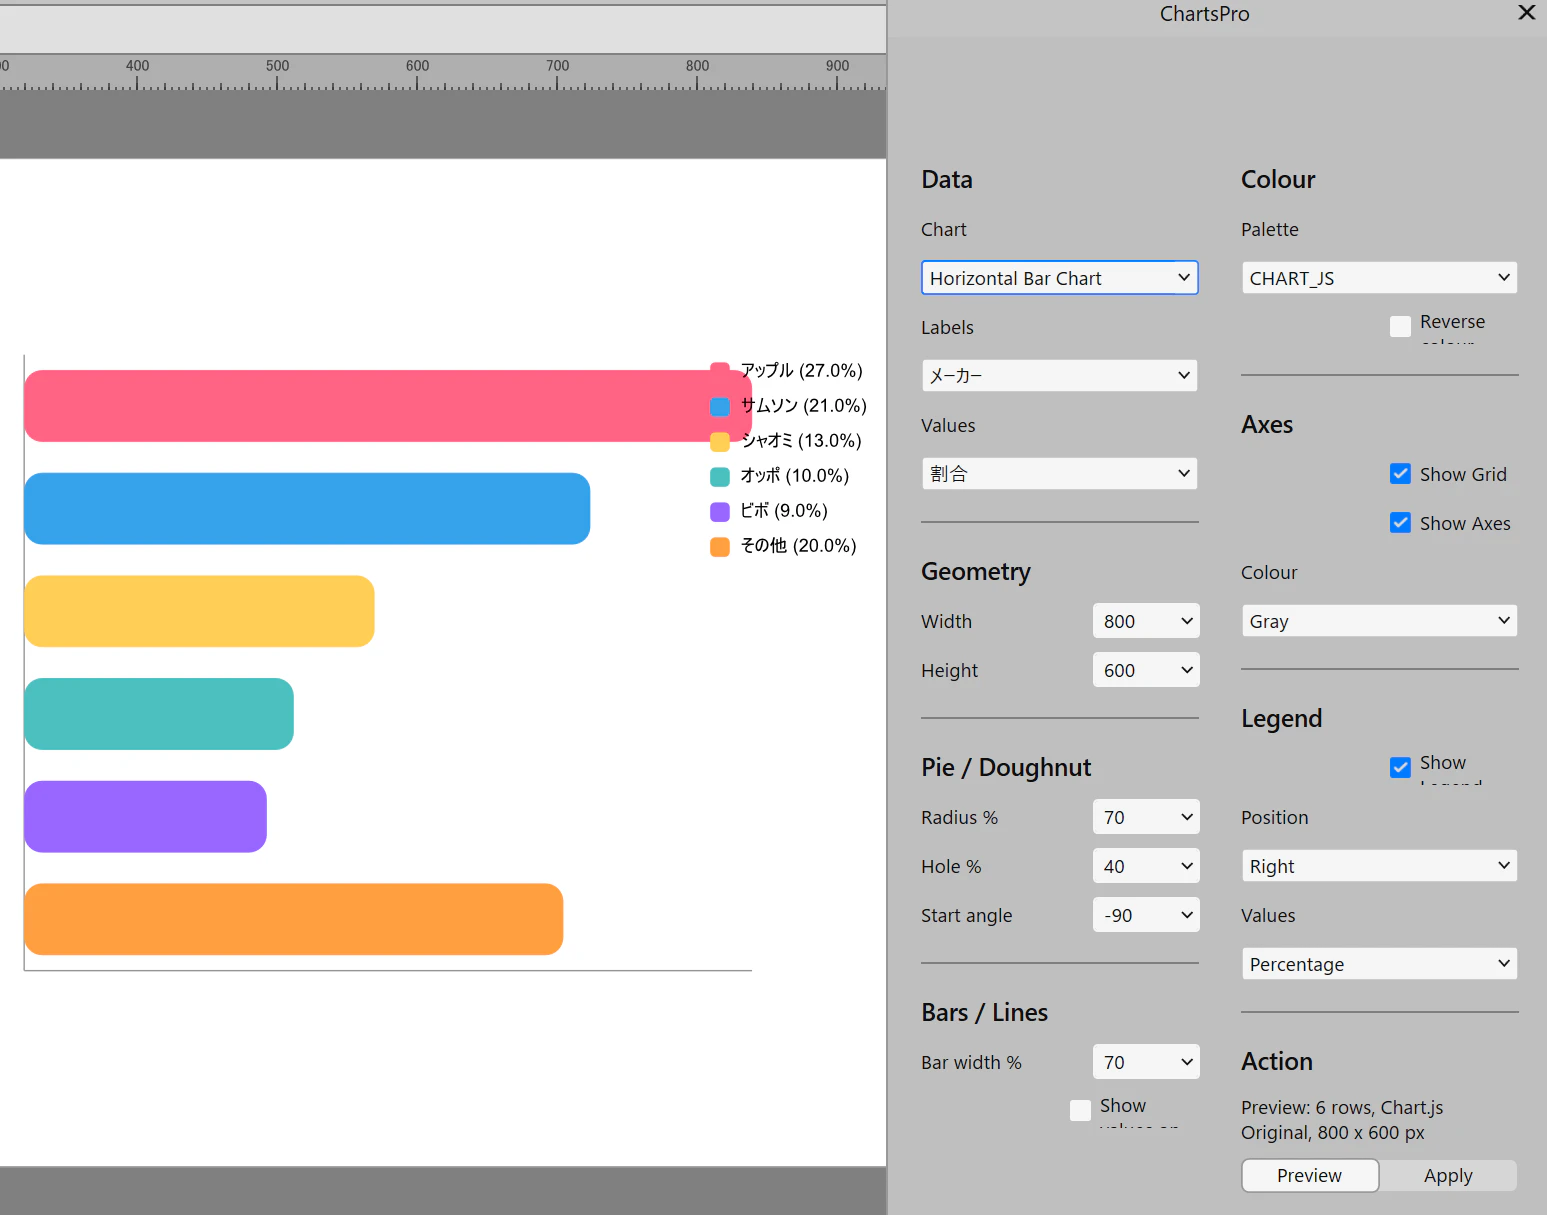
Task: Open the Chart type dropdown
Action: click(1059, 278)
